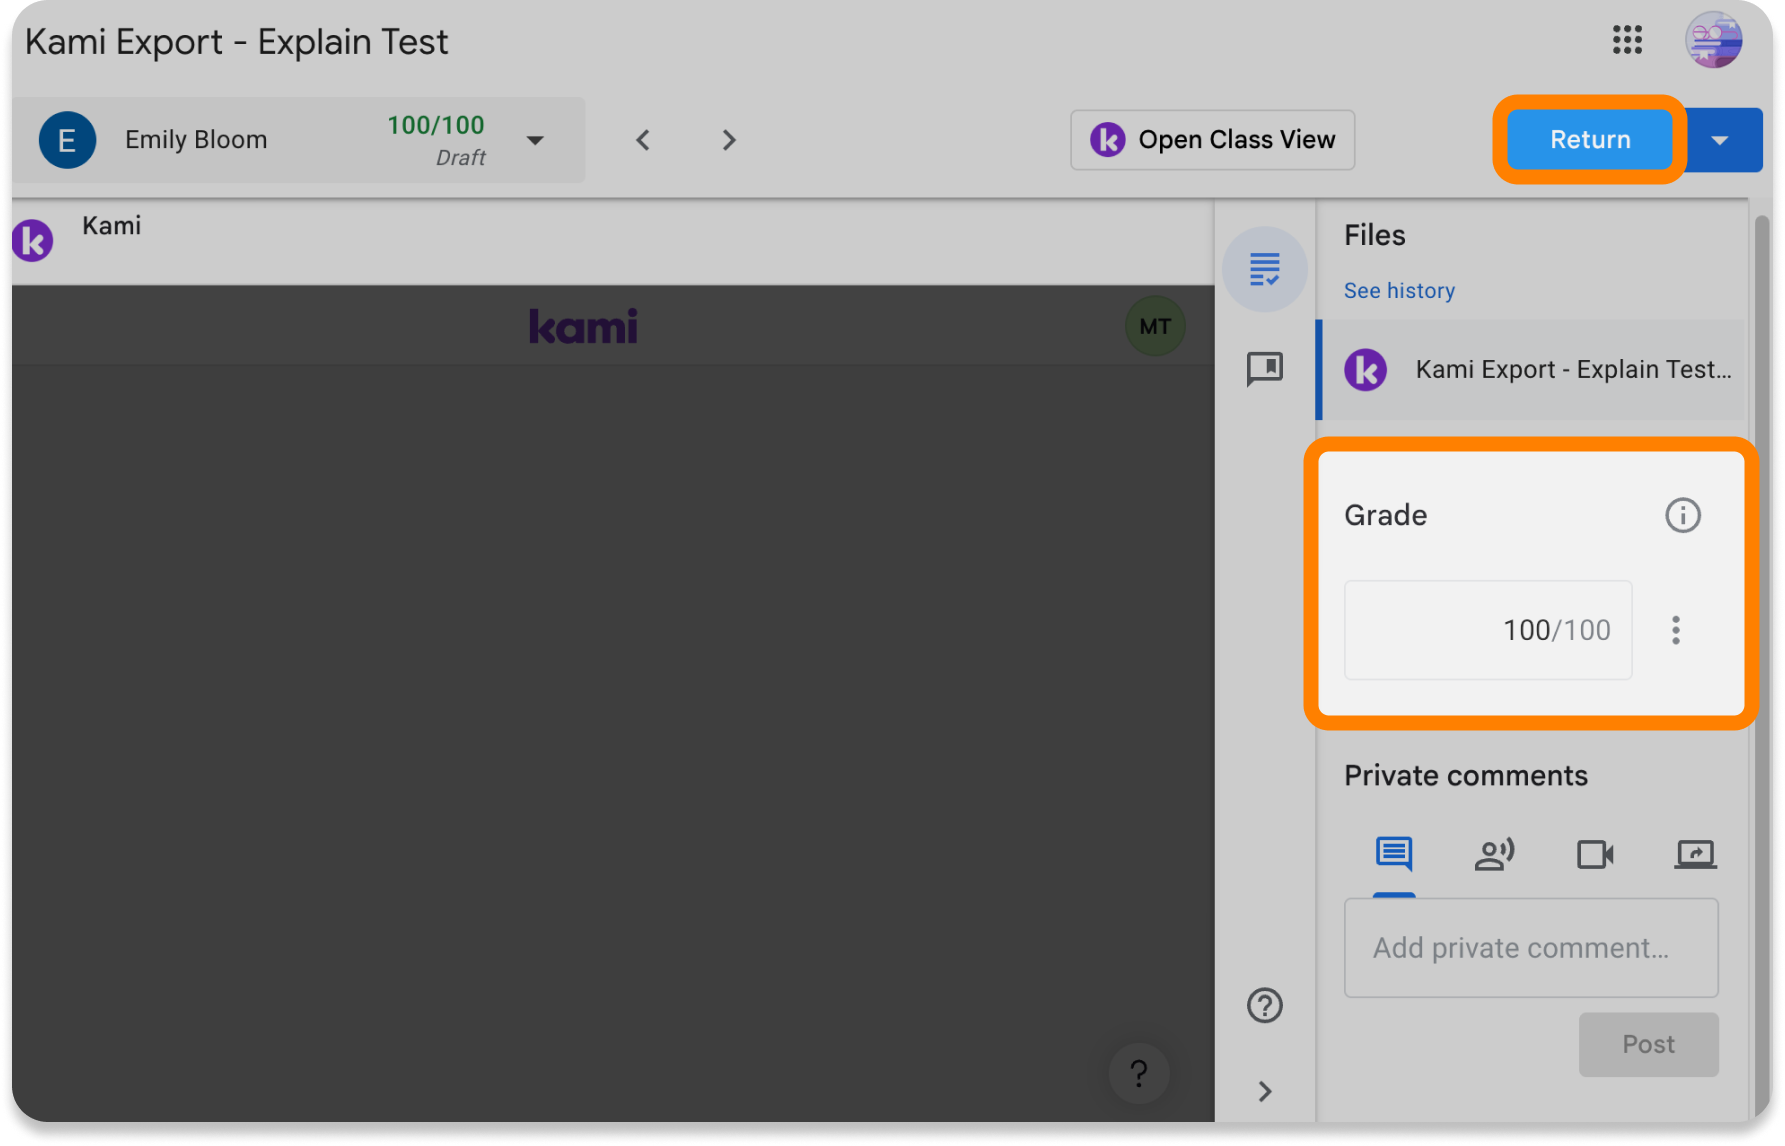Click the 100/100 Draft grade text

point(436,140)
